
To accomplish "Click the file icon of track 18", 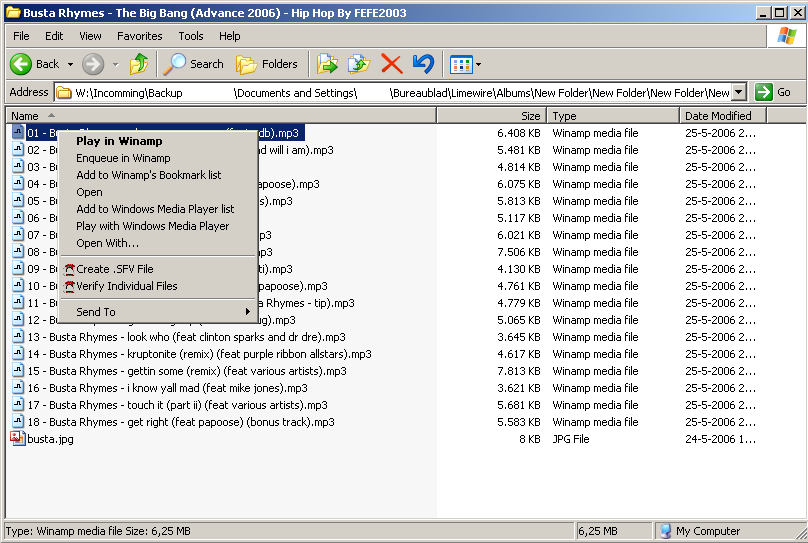I will tap(18, 421).
